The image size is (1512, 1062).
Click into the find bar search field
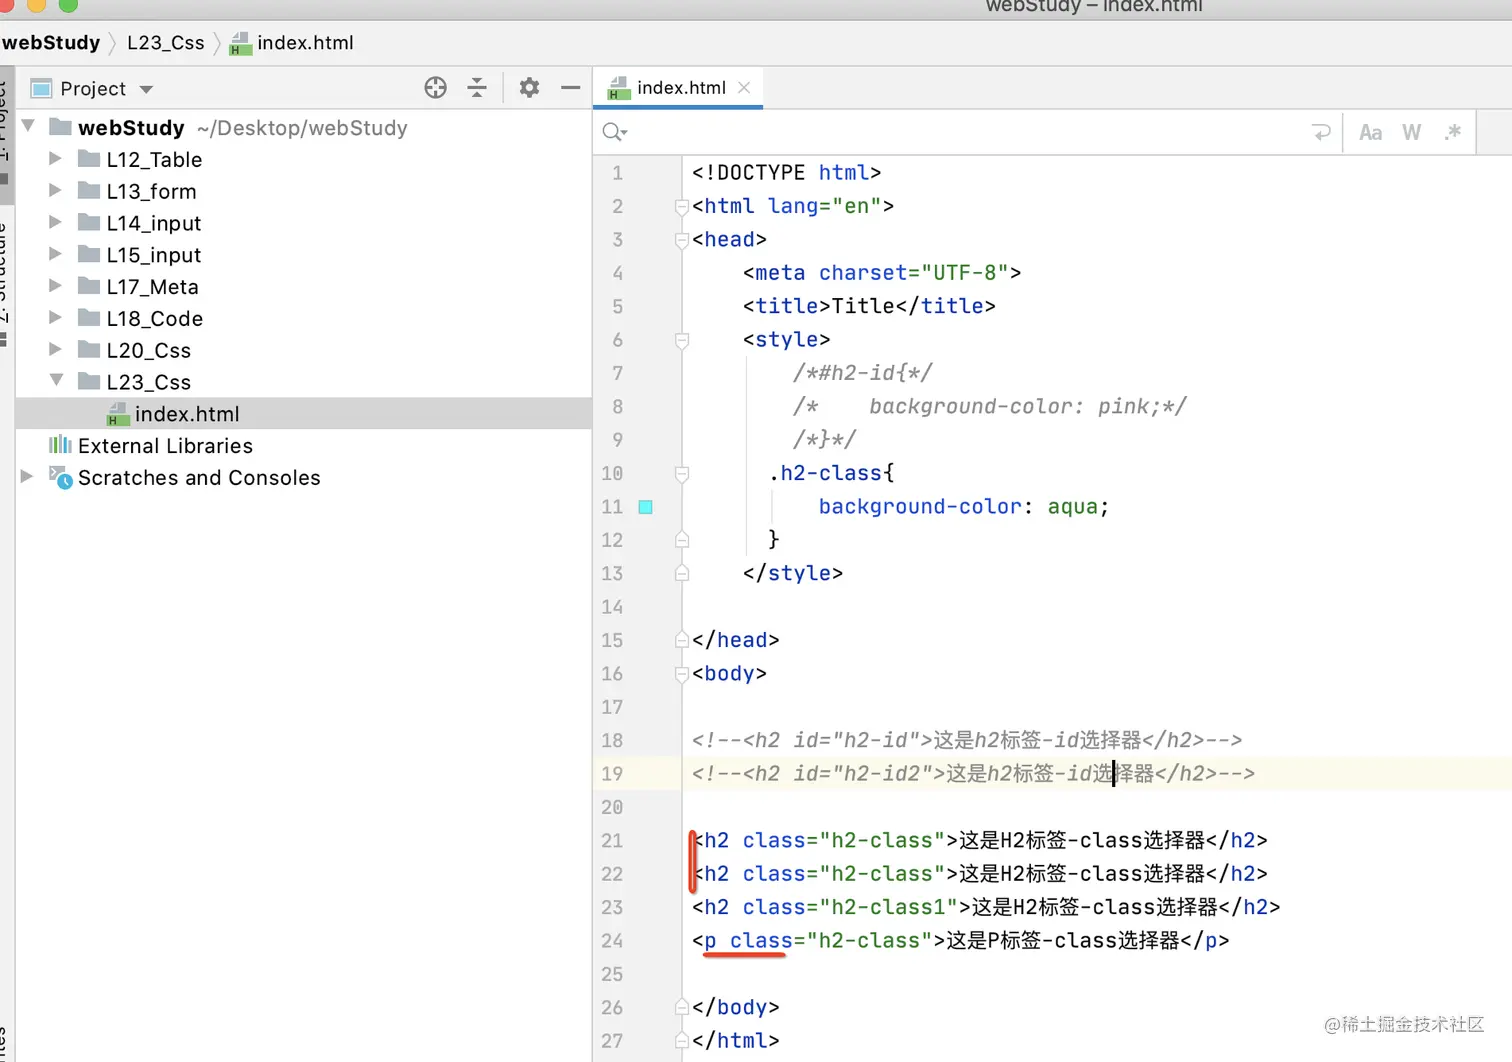(x=965, y=132)
